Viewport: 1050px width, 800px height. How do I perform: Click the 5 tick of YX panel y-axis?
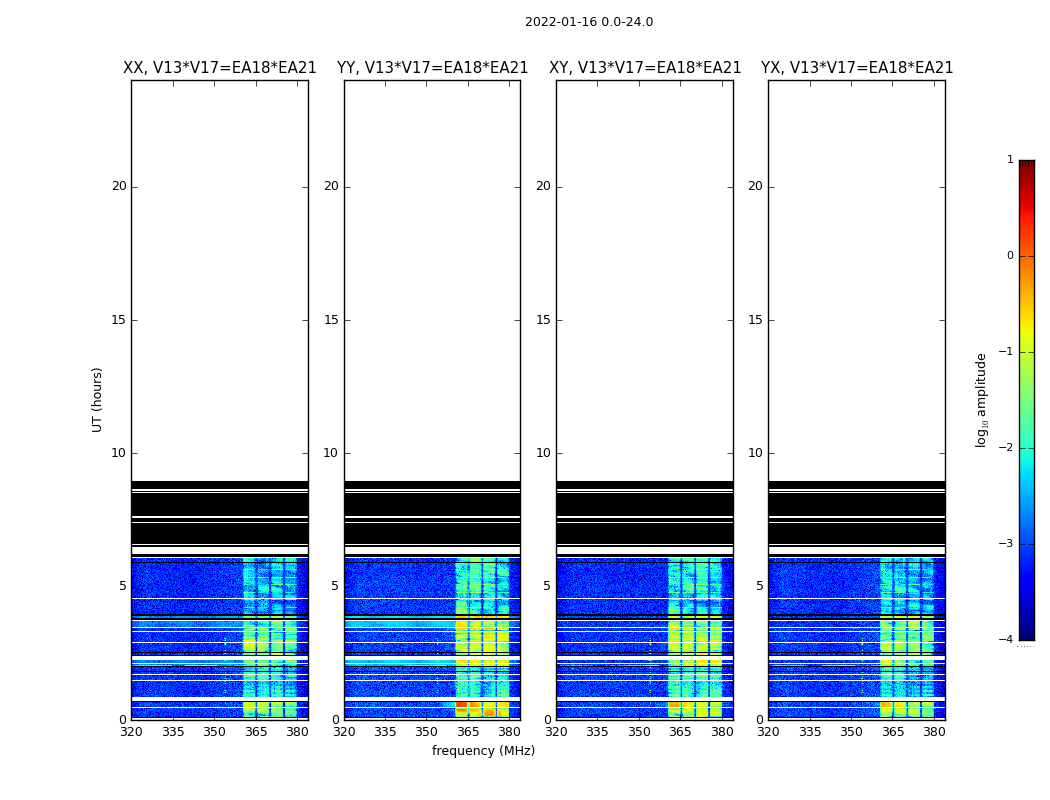(x=759, y=586)
